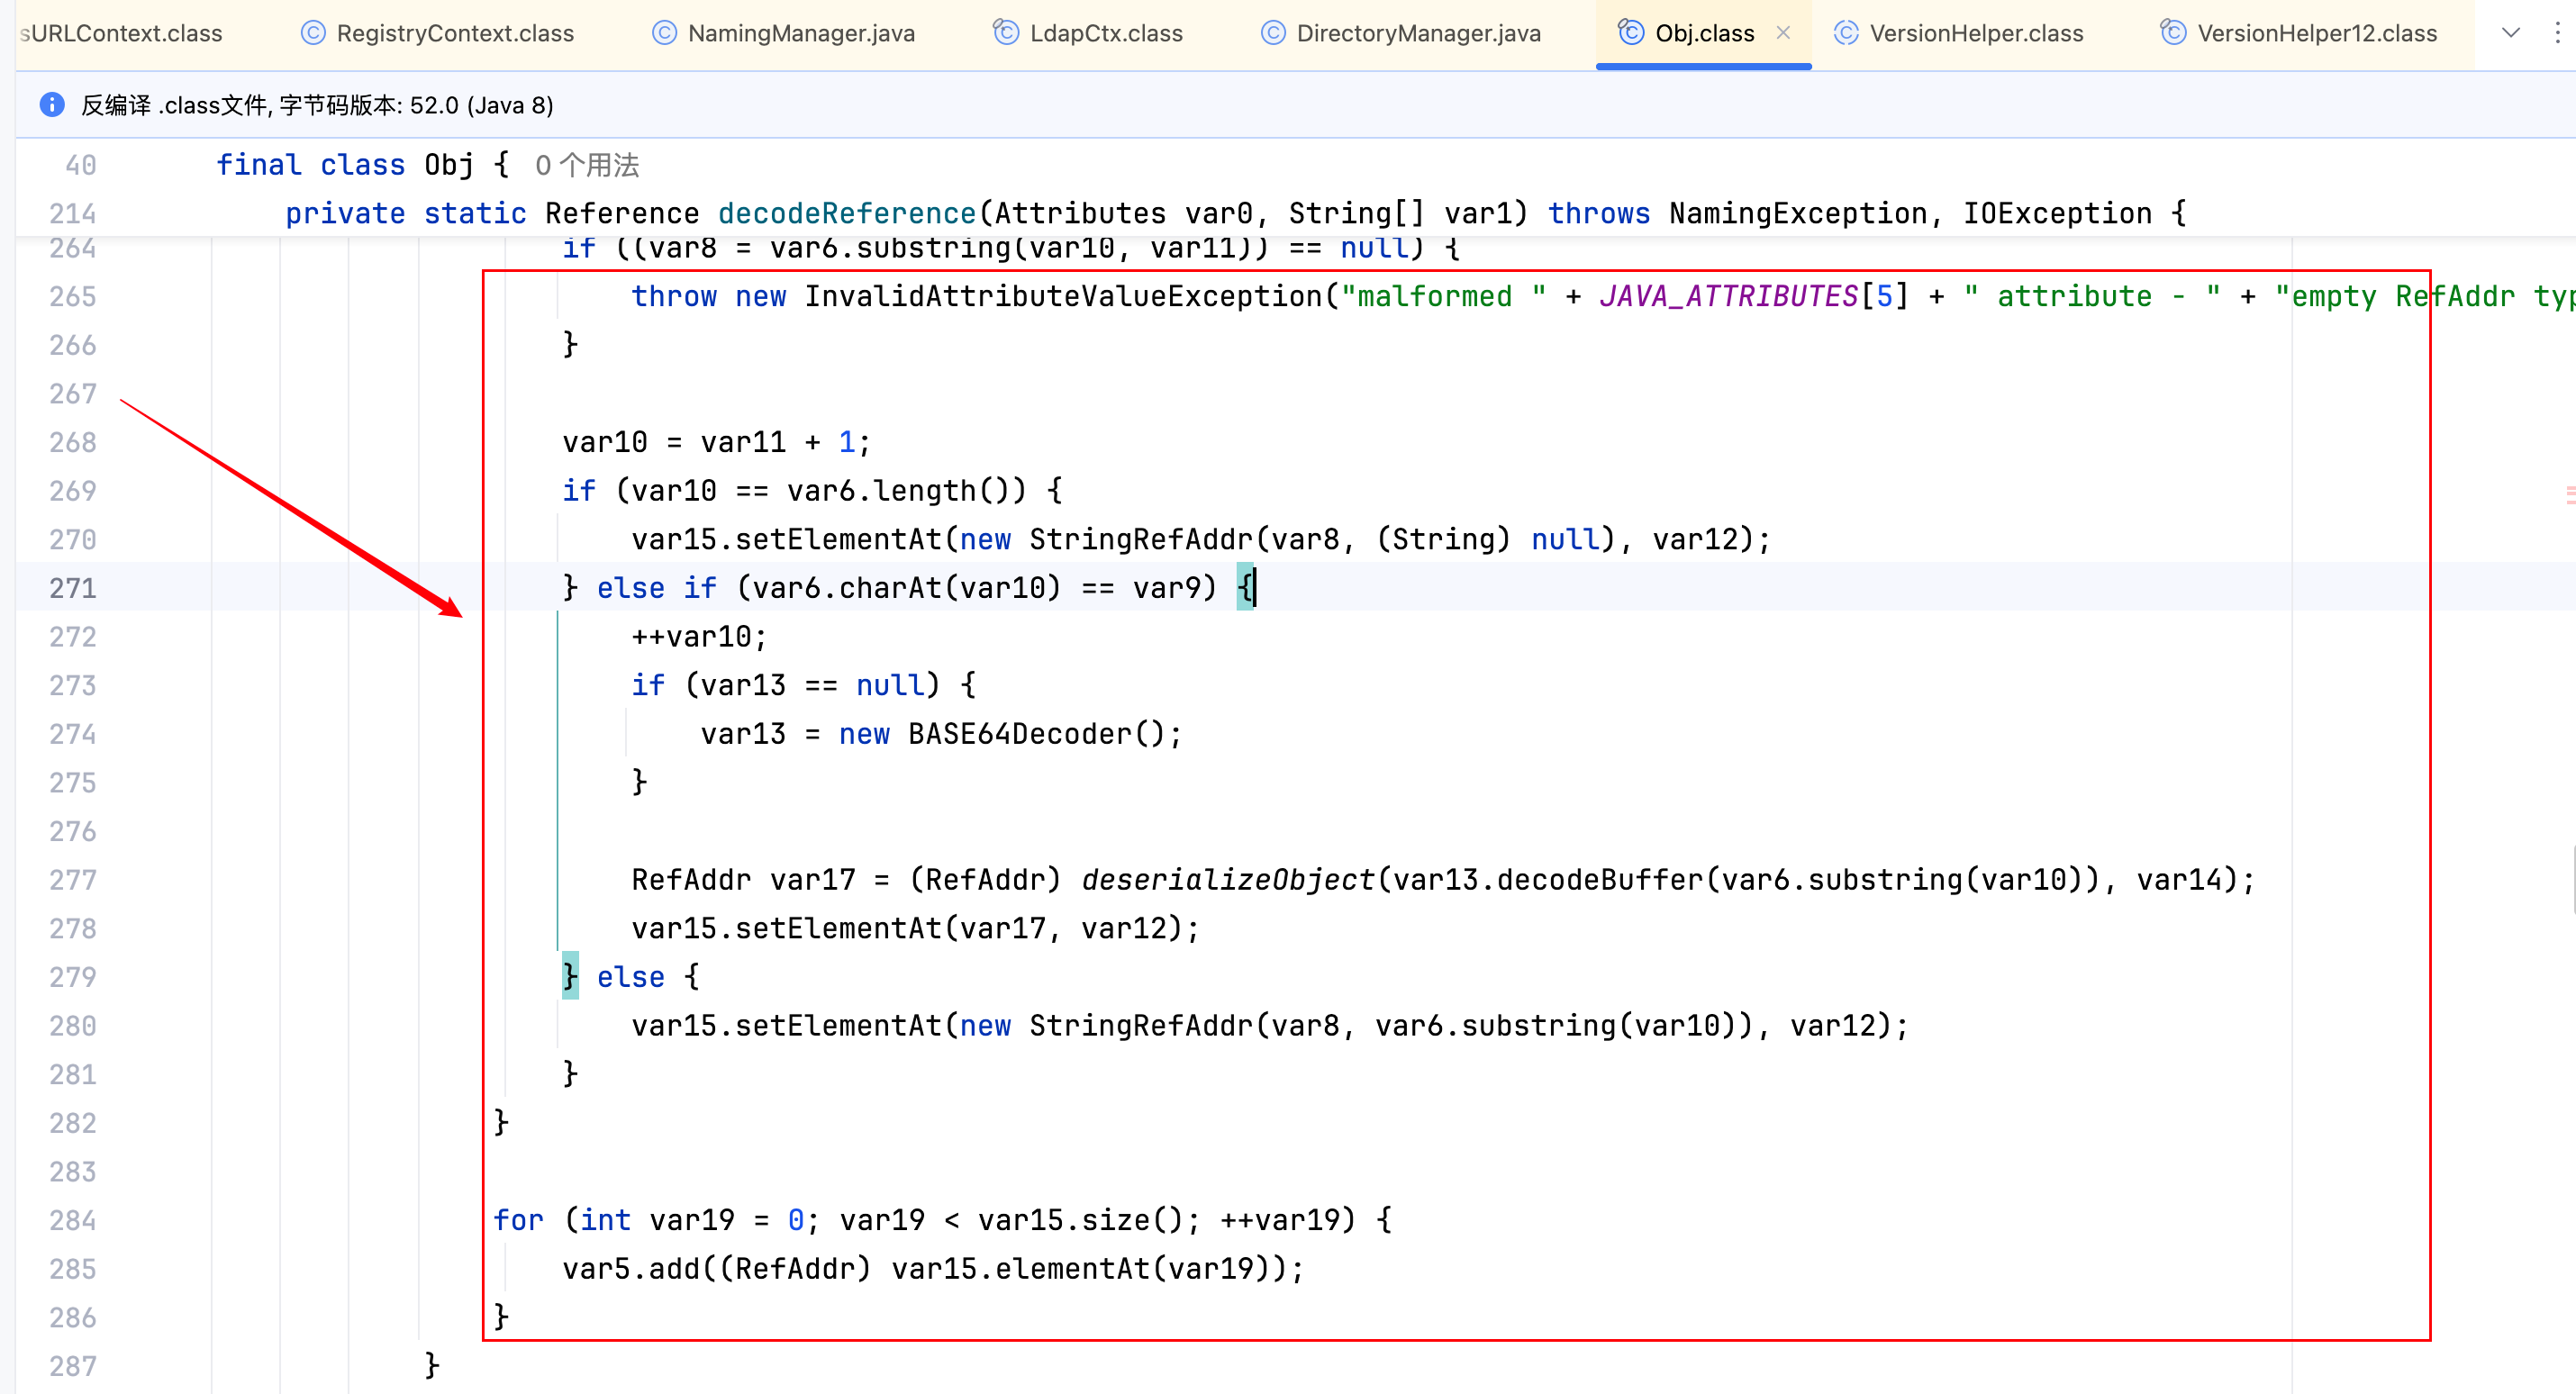Switch to the LdapCtx.class tab
The width and height of the screenshot is (2576, 1394).
pyautogui.click(x=1105, y=33)
